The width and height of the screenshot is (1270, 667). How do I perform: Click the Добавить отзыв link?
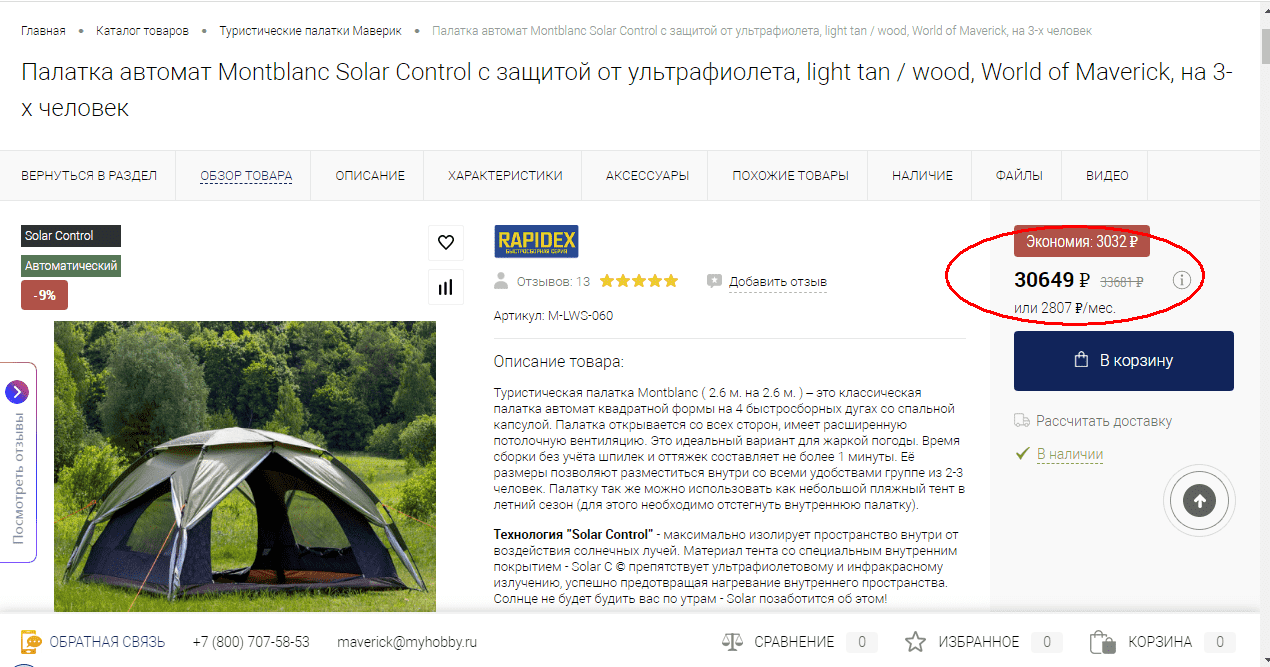(x=777, y=282)
